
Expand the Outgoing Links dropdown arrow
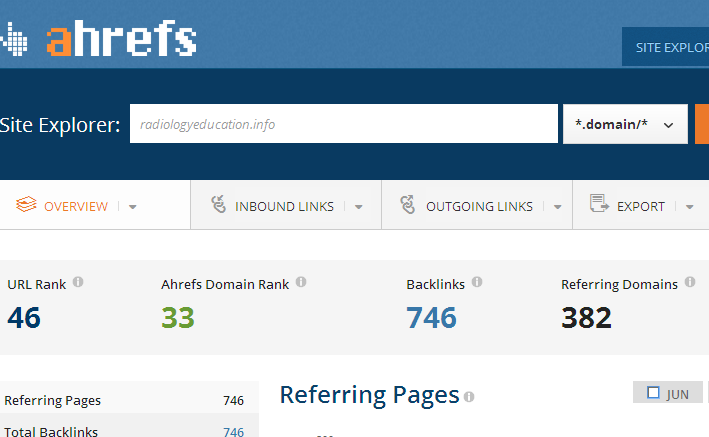(x=558, y=207)
